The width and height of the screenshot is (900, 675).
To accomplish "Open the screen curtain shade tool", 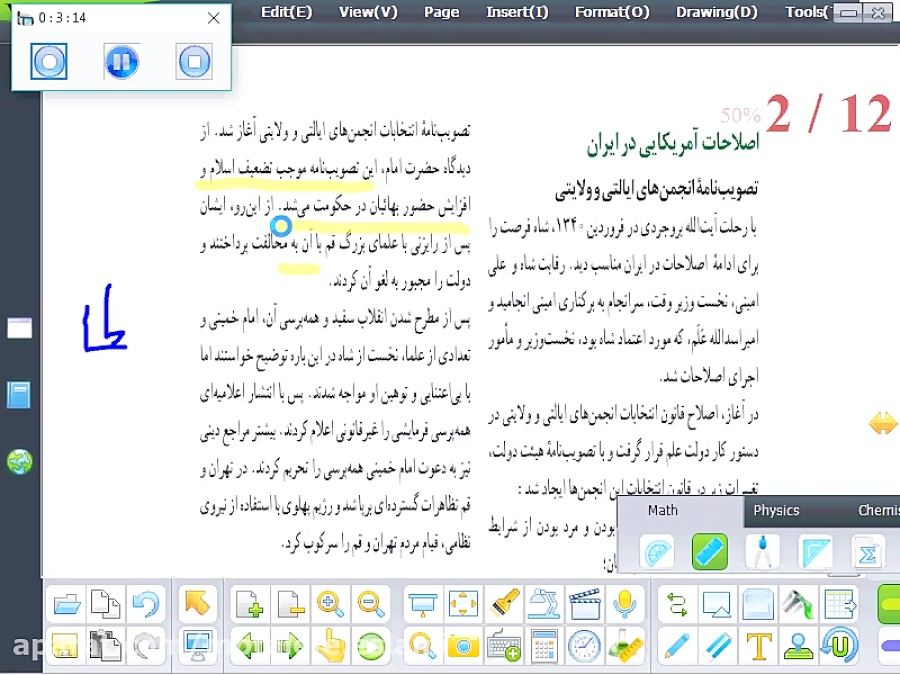I will coord(419,603).
